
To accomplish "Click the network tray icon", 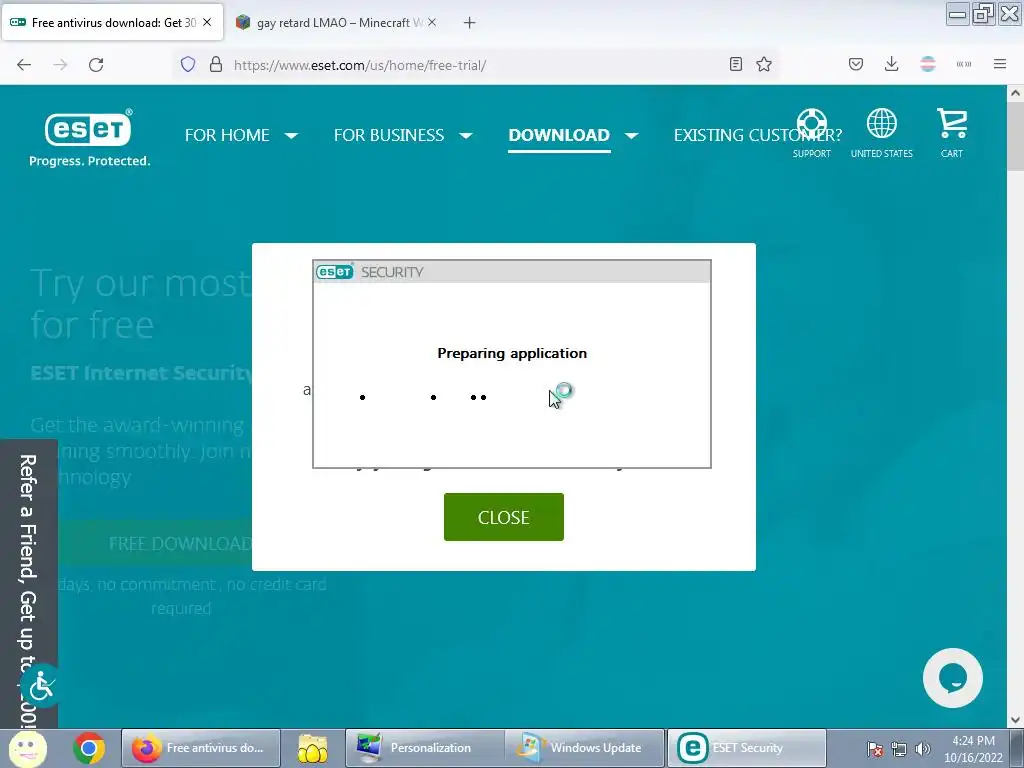I will (899, 749).
